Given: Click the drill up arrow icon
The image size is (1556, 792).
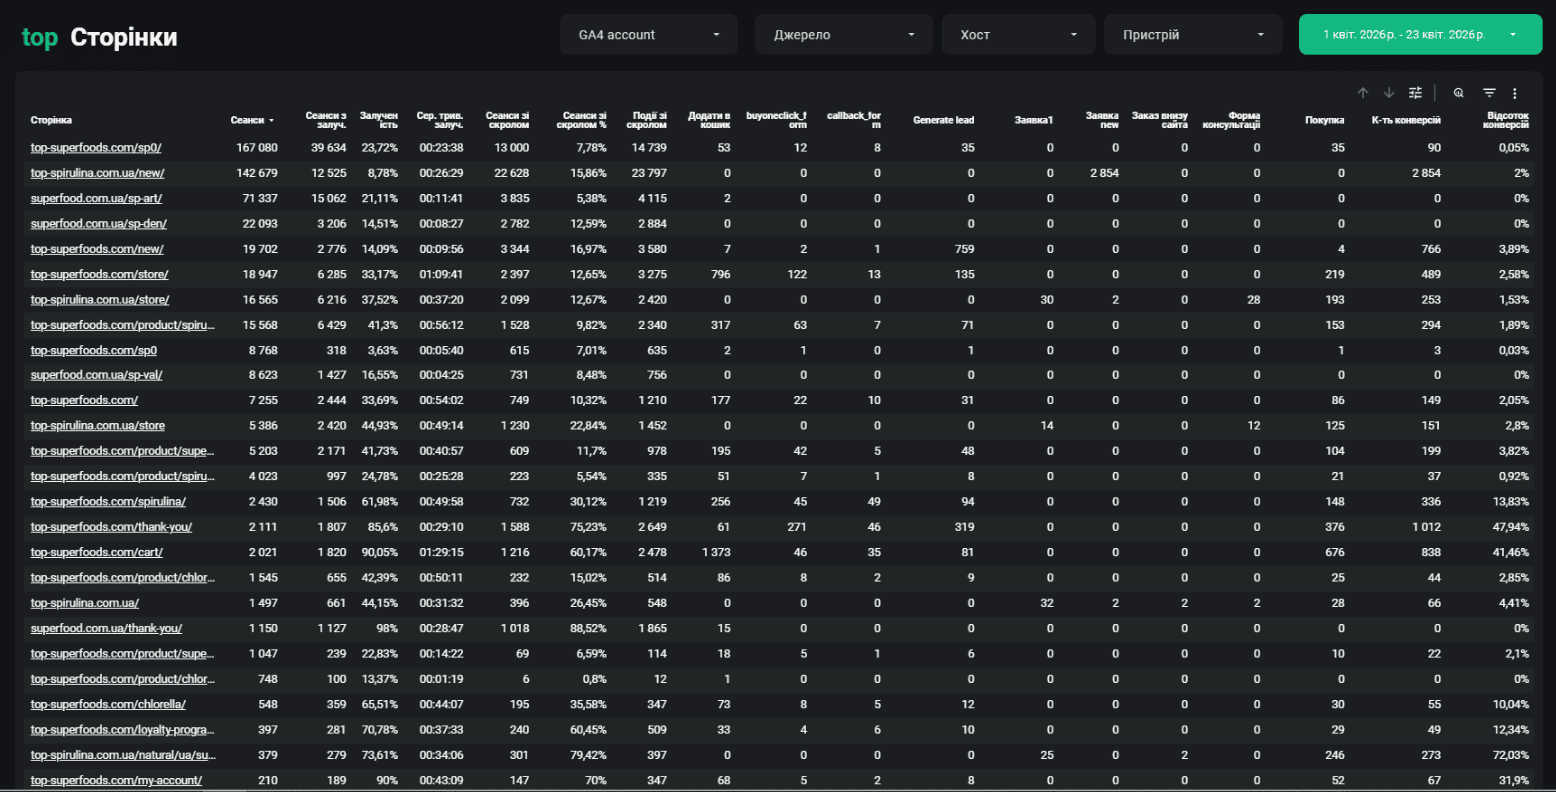Looking at the screenshot, I should pyautogui.click(x=1362, y=93).
